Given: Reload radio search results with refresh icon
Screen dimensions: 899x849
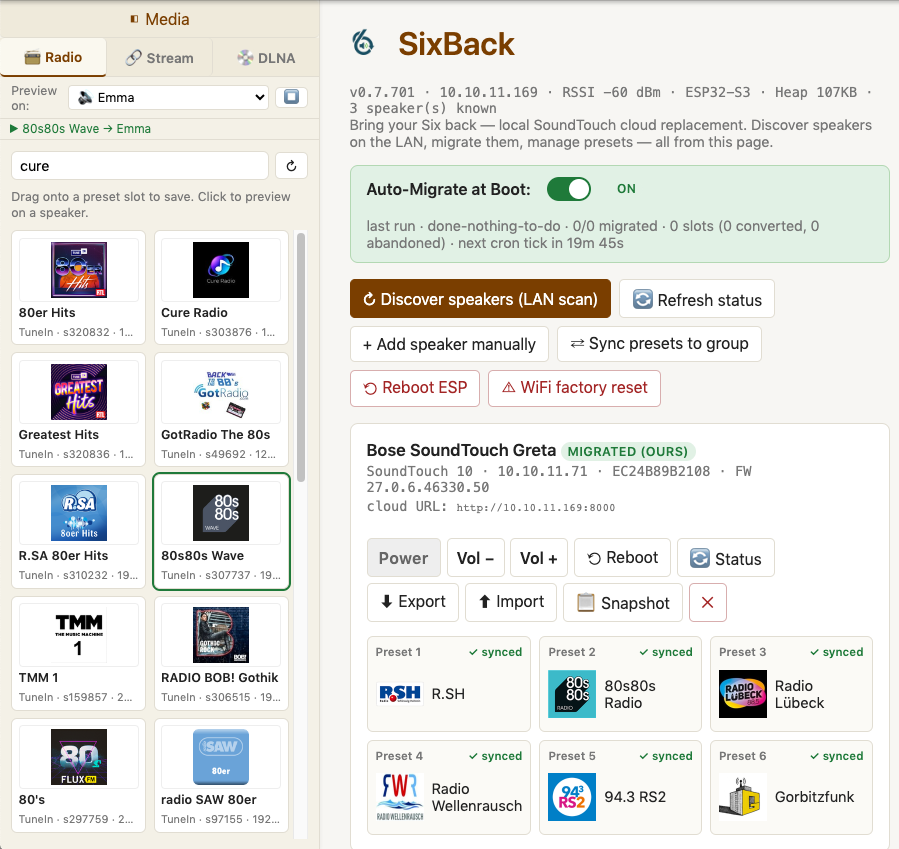Looking at the screenshot, I should (x=291, y=166).
